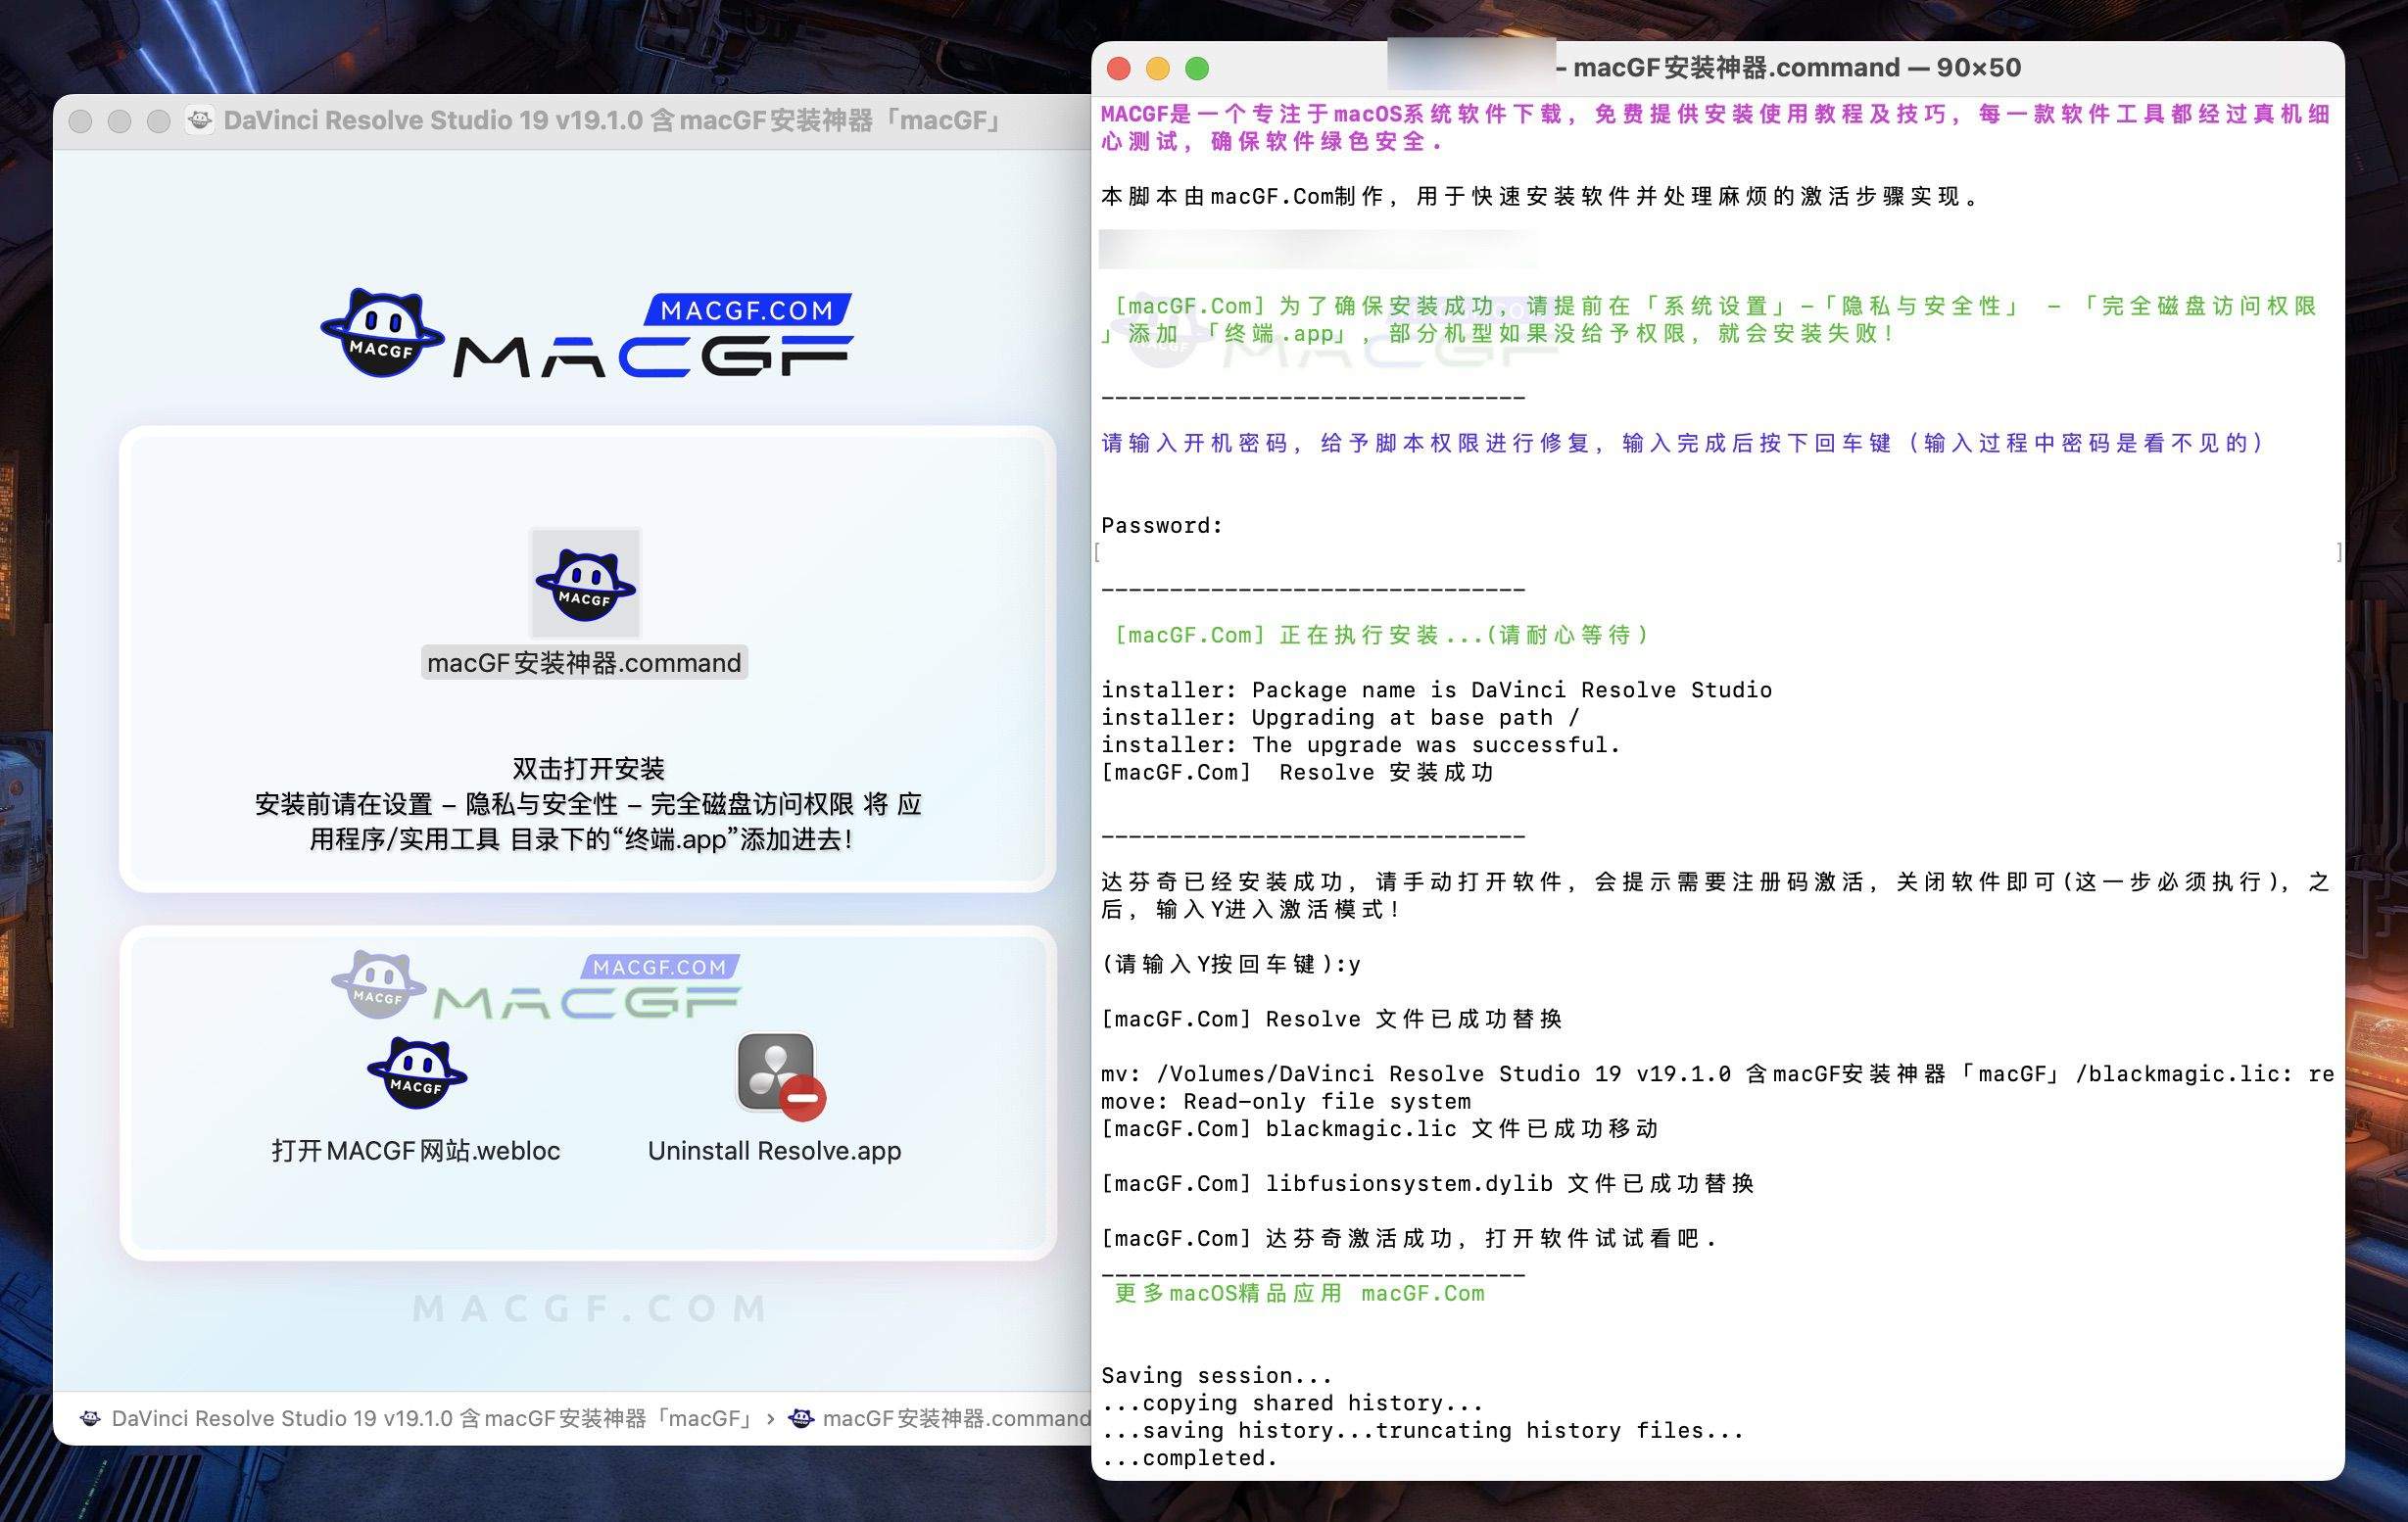Click the green macGF.Com link text in Terminal

(x=1422, y=1293)
